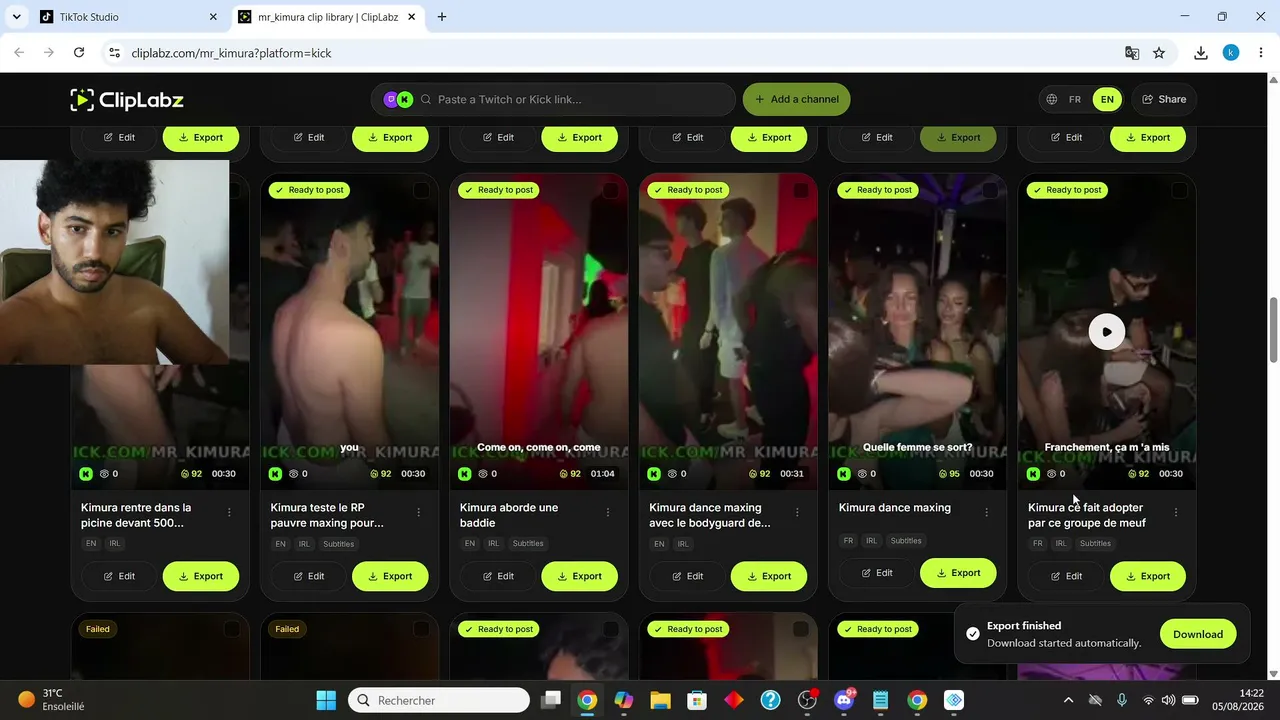Edit the 'Kimura rentre dans la picine' clip

[119, 576]
